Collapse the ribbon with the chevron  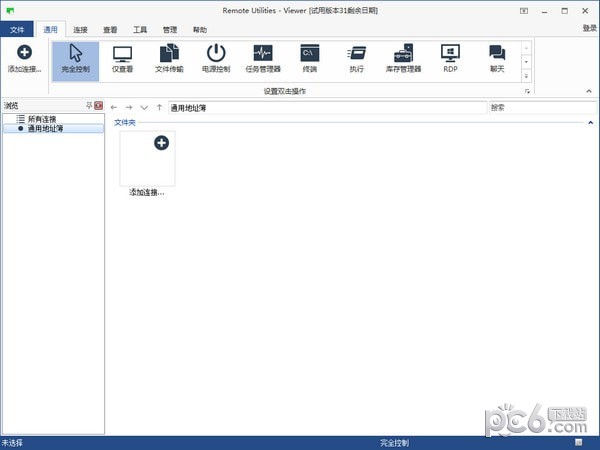pyautogui.click(x=589, y=91)
